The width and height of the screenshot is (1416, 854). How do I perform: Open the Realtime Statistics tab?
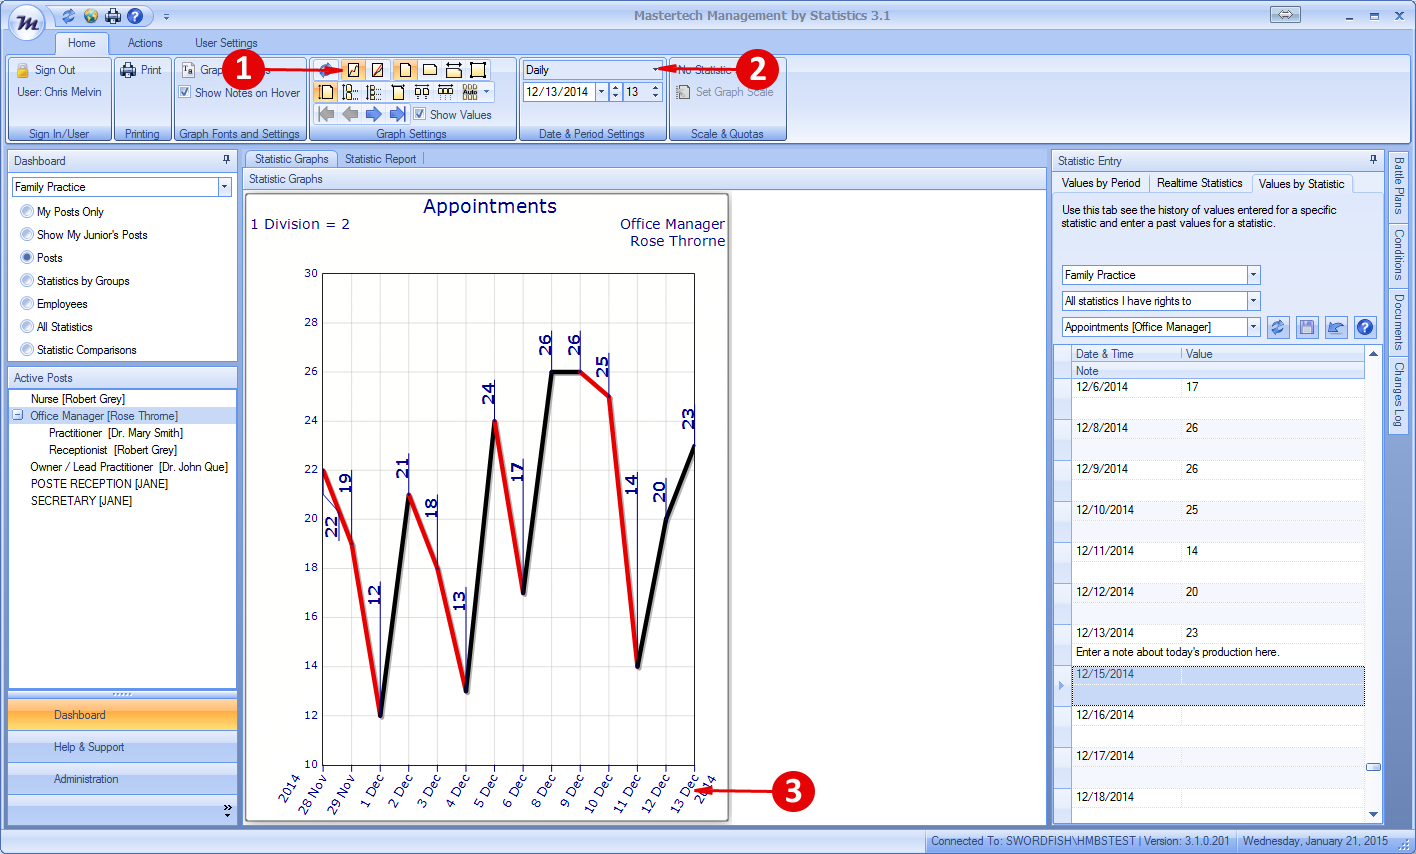tap(1200, 183)
